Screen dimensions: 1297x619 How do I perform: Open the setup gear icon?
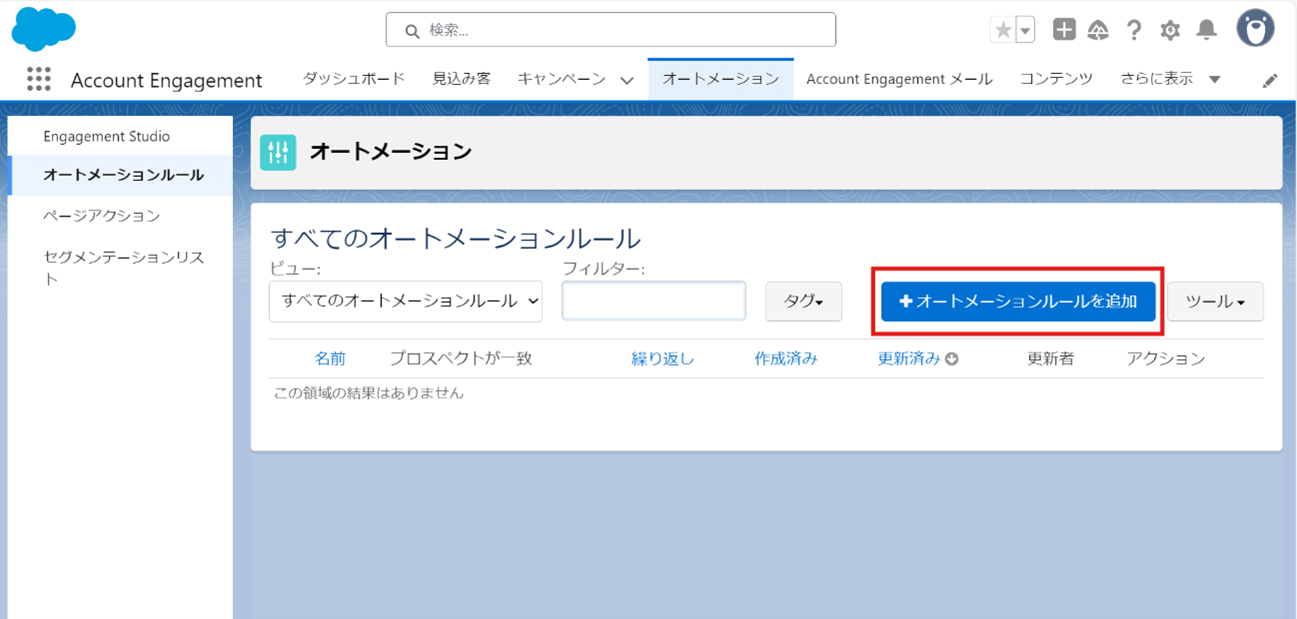click(1170, 30)
